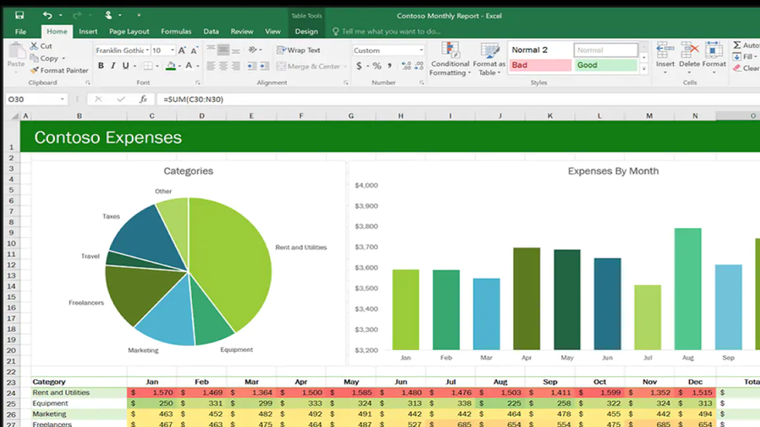Image resolution: width=760 pixels, height=427 pixels.
Task: Open the Franklin Gothic font name dropdown
Action: click(147, 50)
